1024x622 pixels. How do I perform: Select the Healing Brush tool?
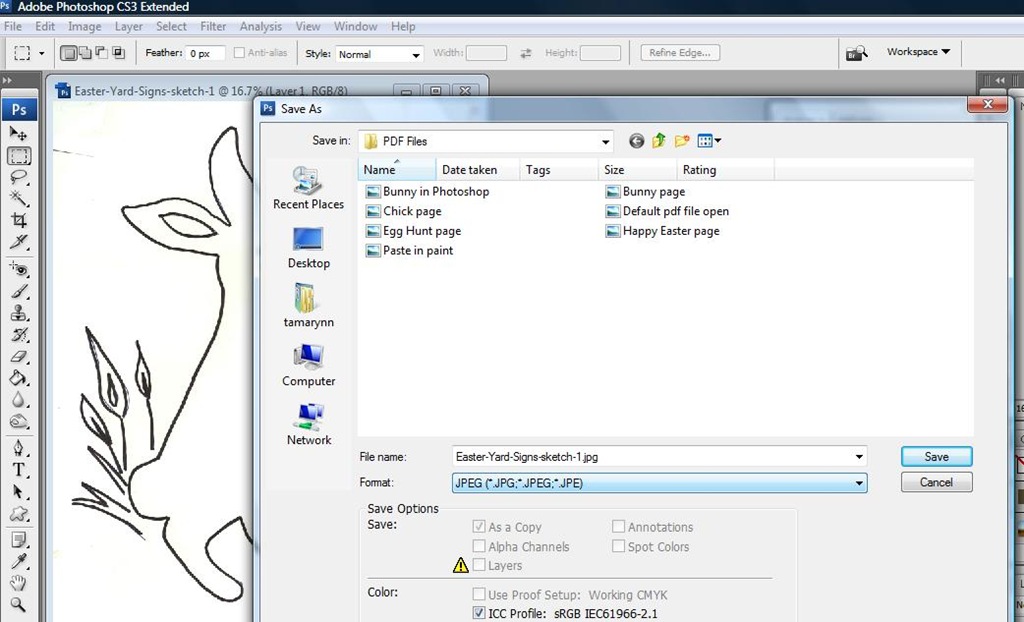[18, 269]
